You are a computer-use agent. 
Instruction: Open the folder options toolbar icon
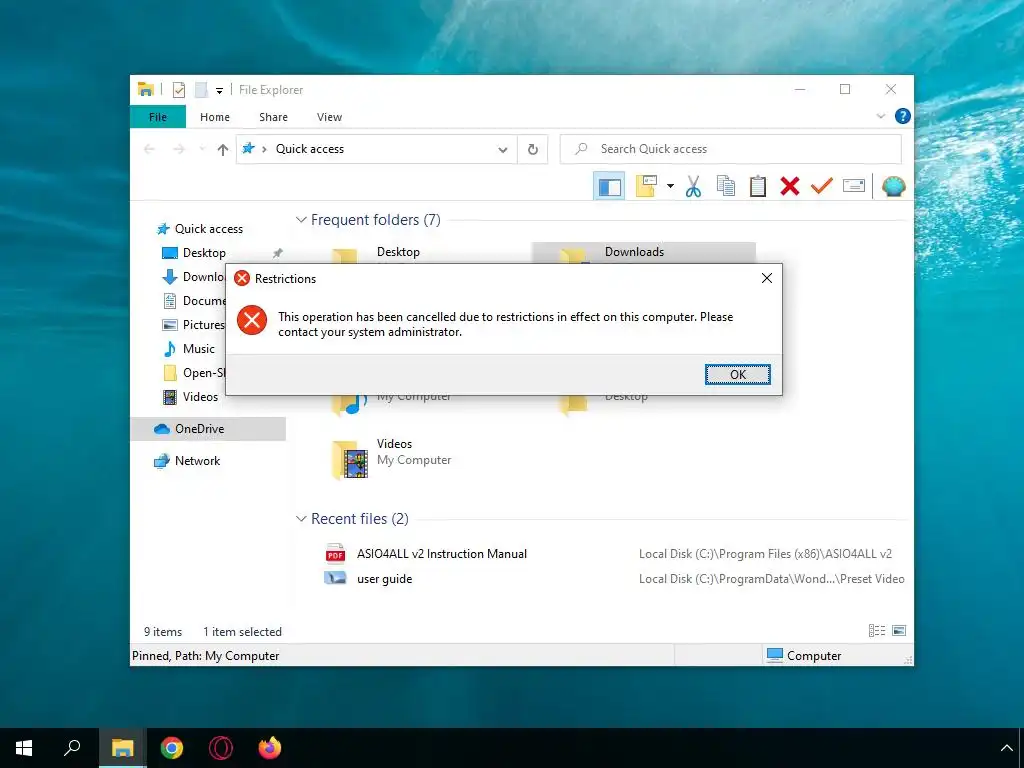pyautogui.click(x=646, y=186)
